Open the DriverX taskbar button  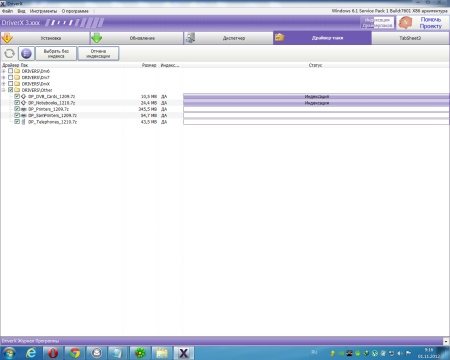[x=183, y=353]
